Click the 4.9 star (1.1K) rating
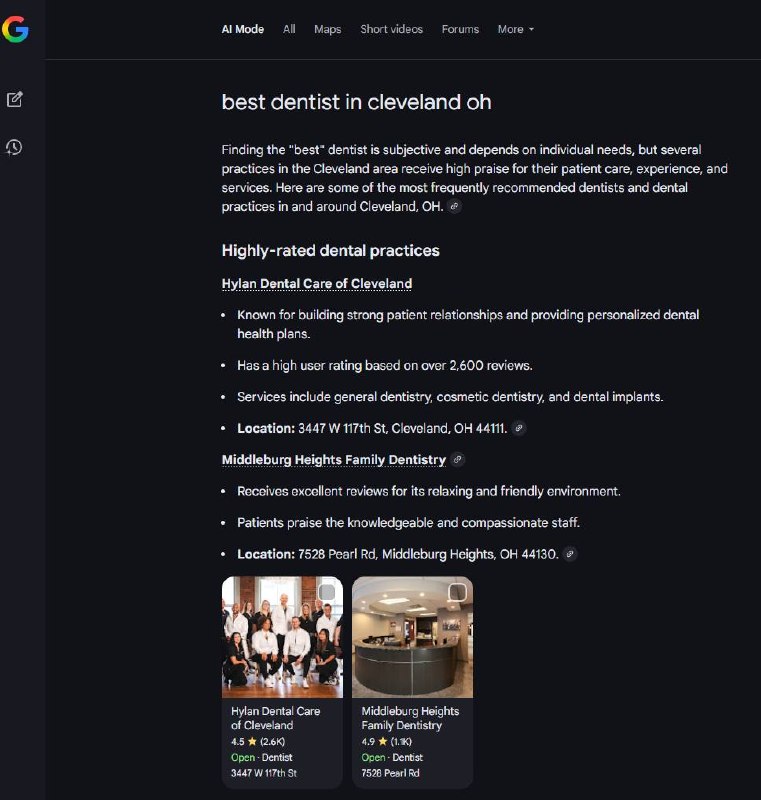The image size is (761, 800). point(387,741)
